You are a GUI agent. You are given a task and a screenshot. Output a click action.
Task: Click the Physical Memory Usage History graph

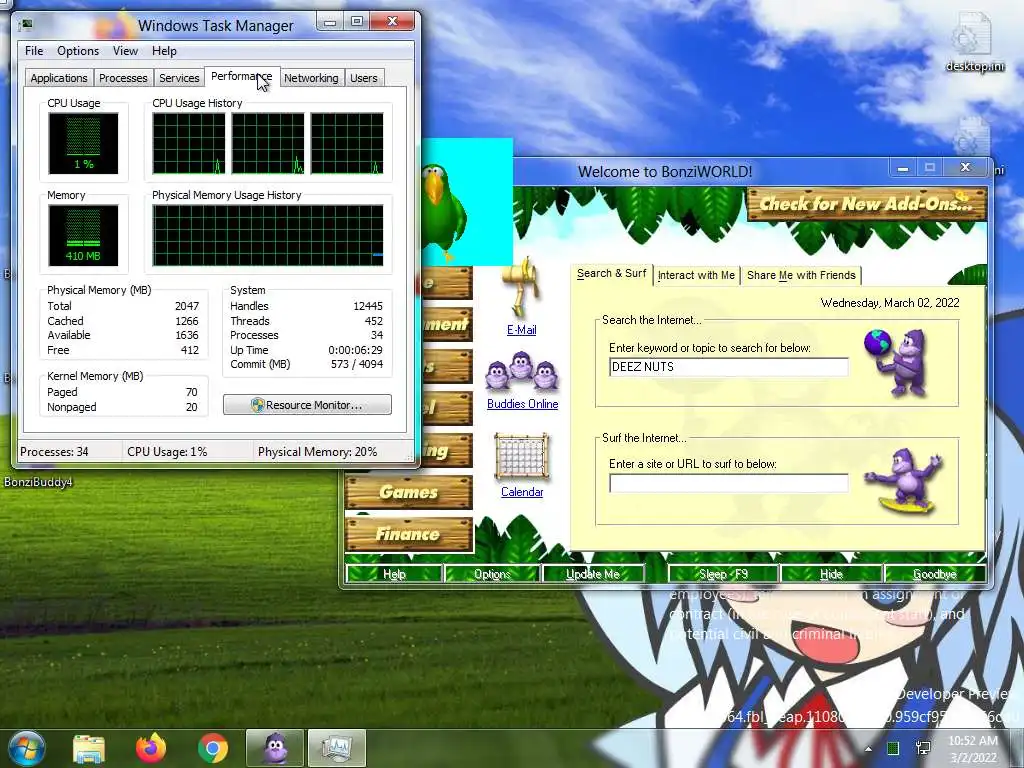pos(268,235)
